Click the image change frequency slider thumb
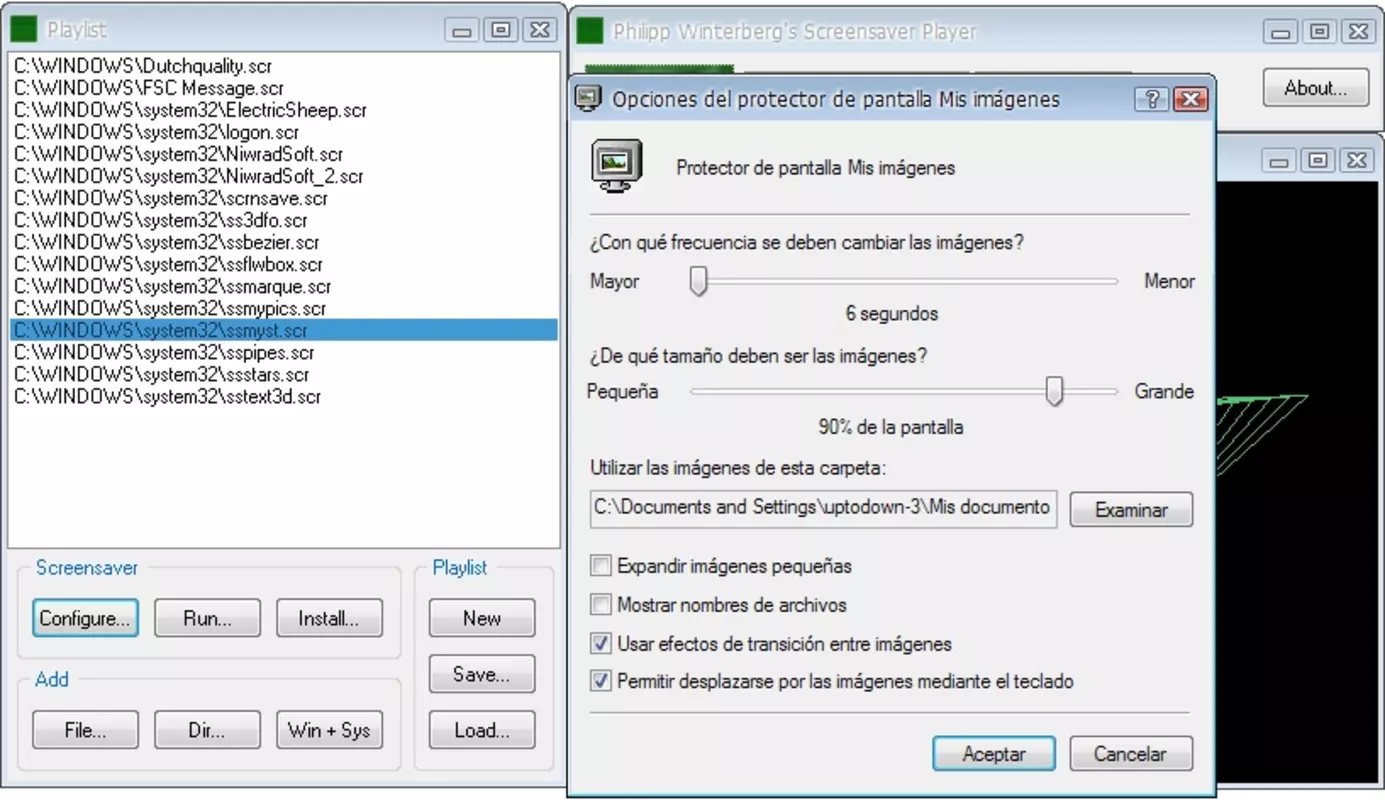This screenshot has width=1385, height=800. click(699, 281)
